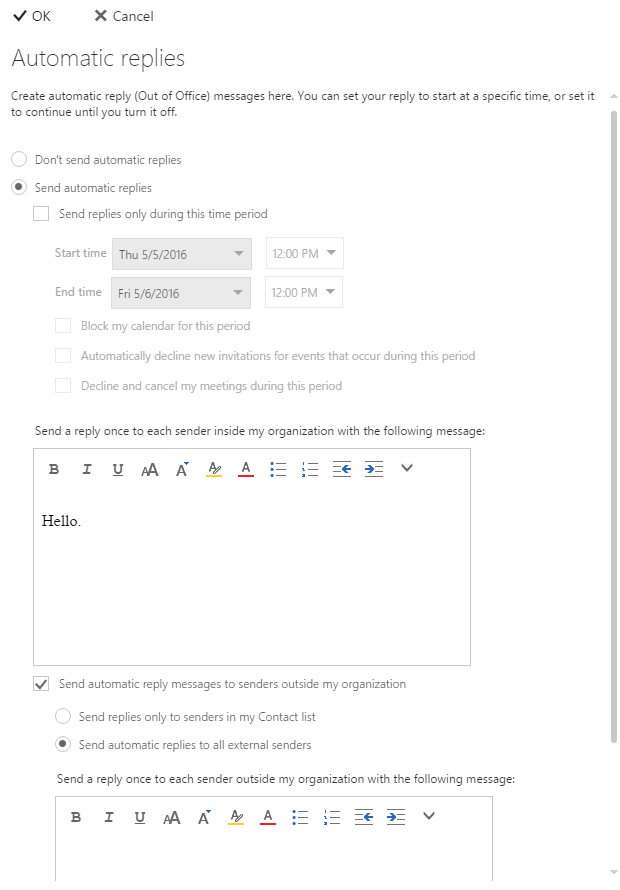Screen dimensions: 620x890
Task: Expand more formatting options in outside-organization editor
Action: click(x=429, y=816)
